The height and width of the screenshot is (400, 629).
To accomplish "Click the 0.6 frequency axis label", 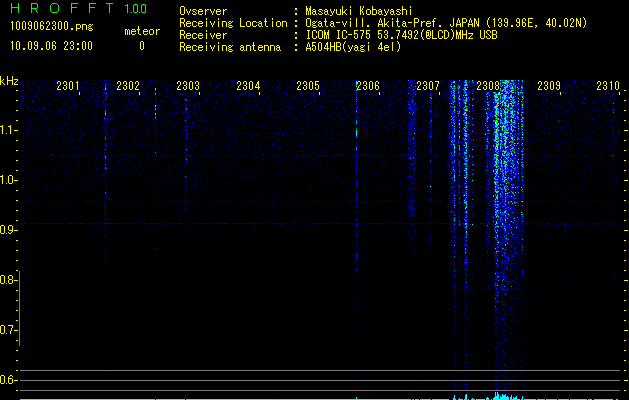I will [x=8, y=380].
